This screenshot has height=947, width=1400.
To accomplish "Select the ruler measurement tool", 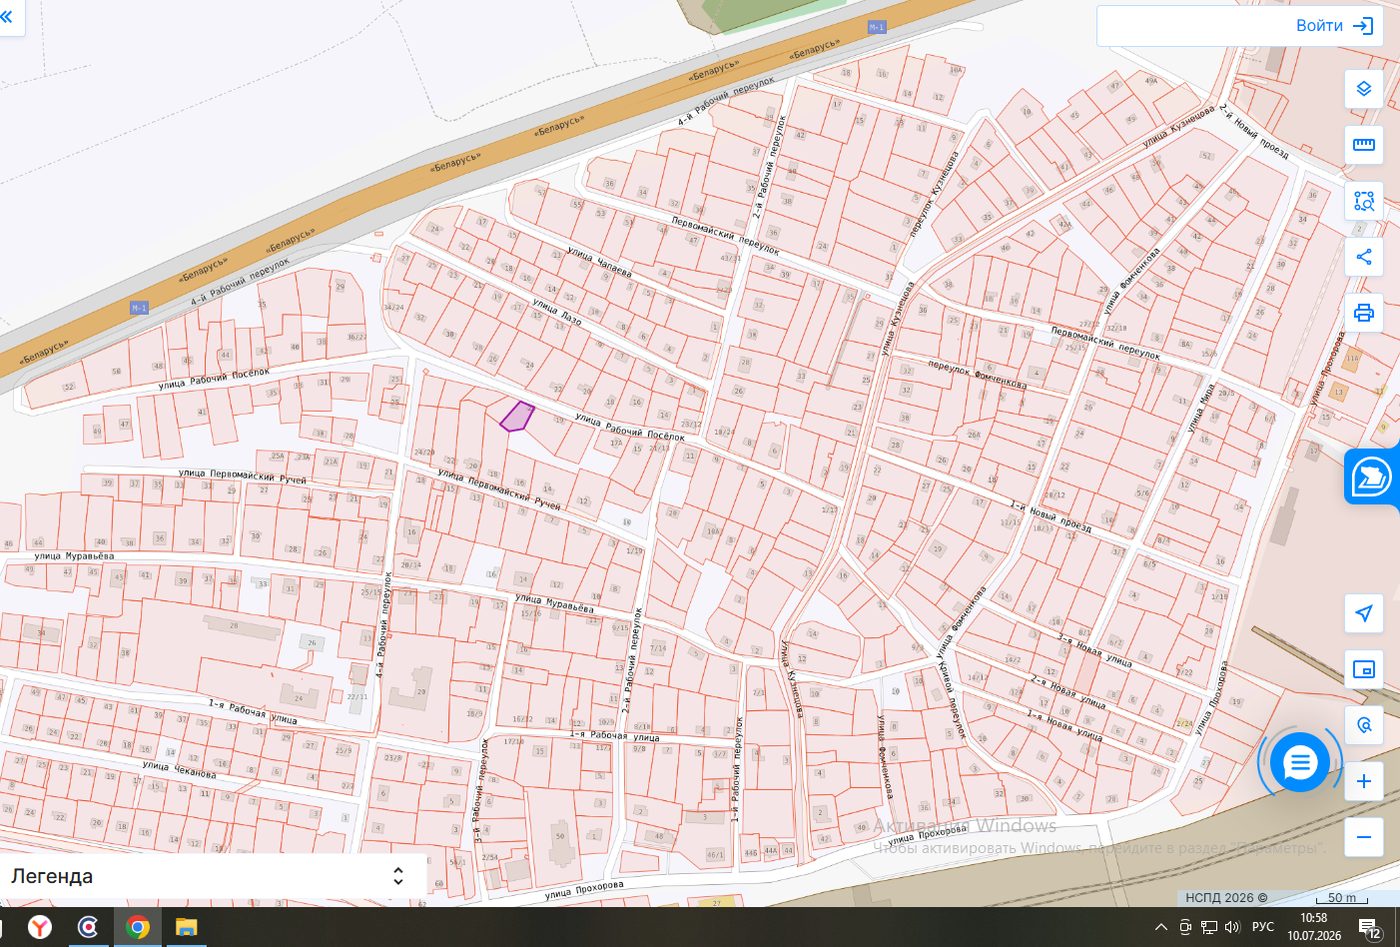I will coord(1363,145).
